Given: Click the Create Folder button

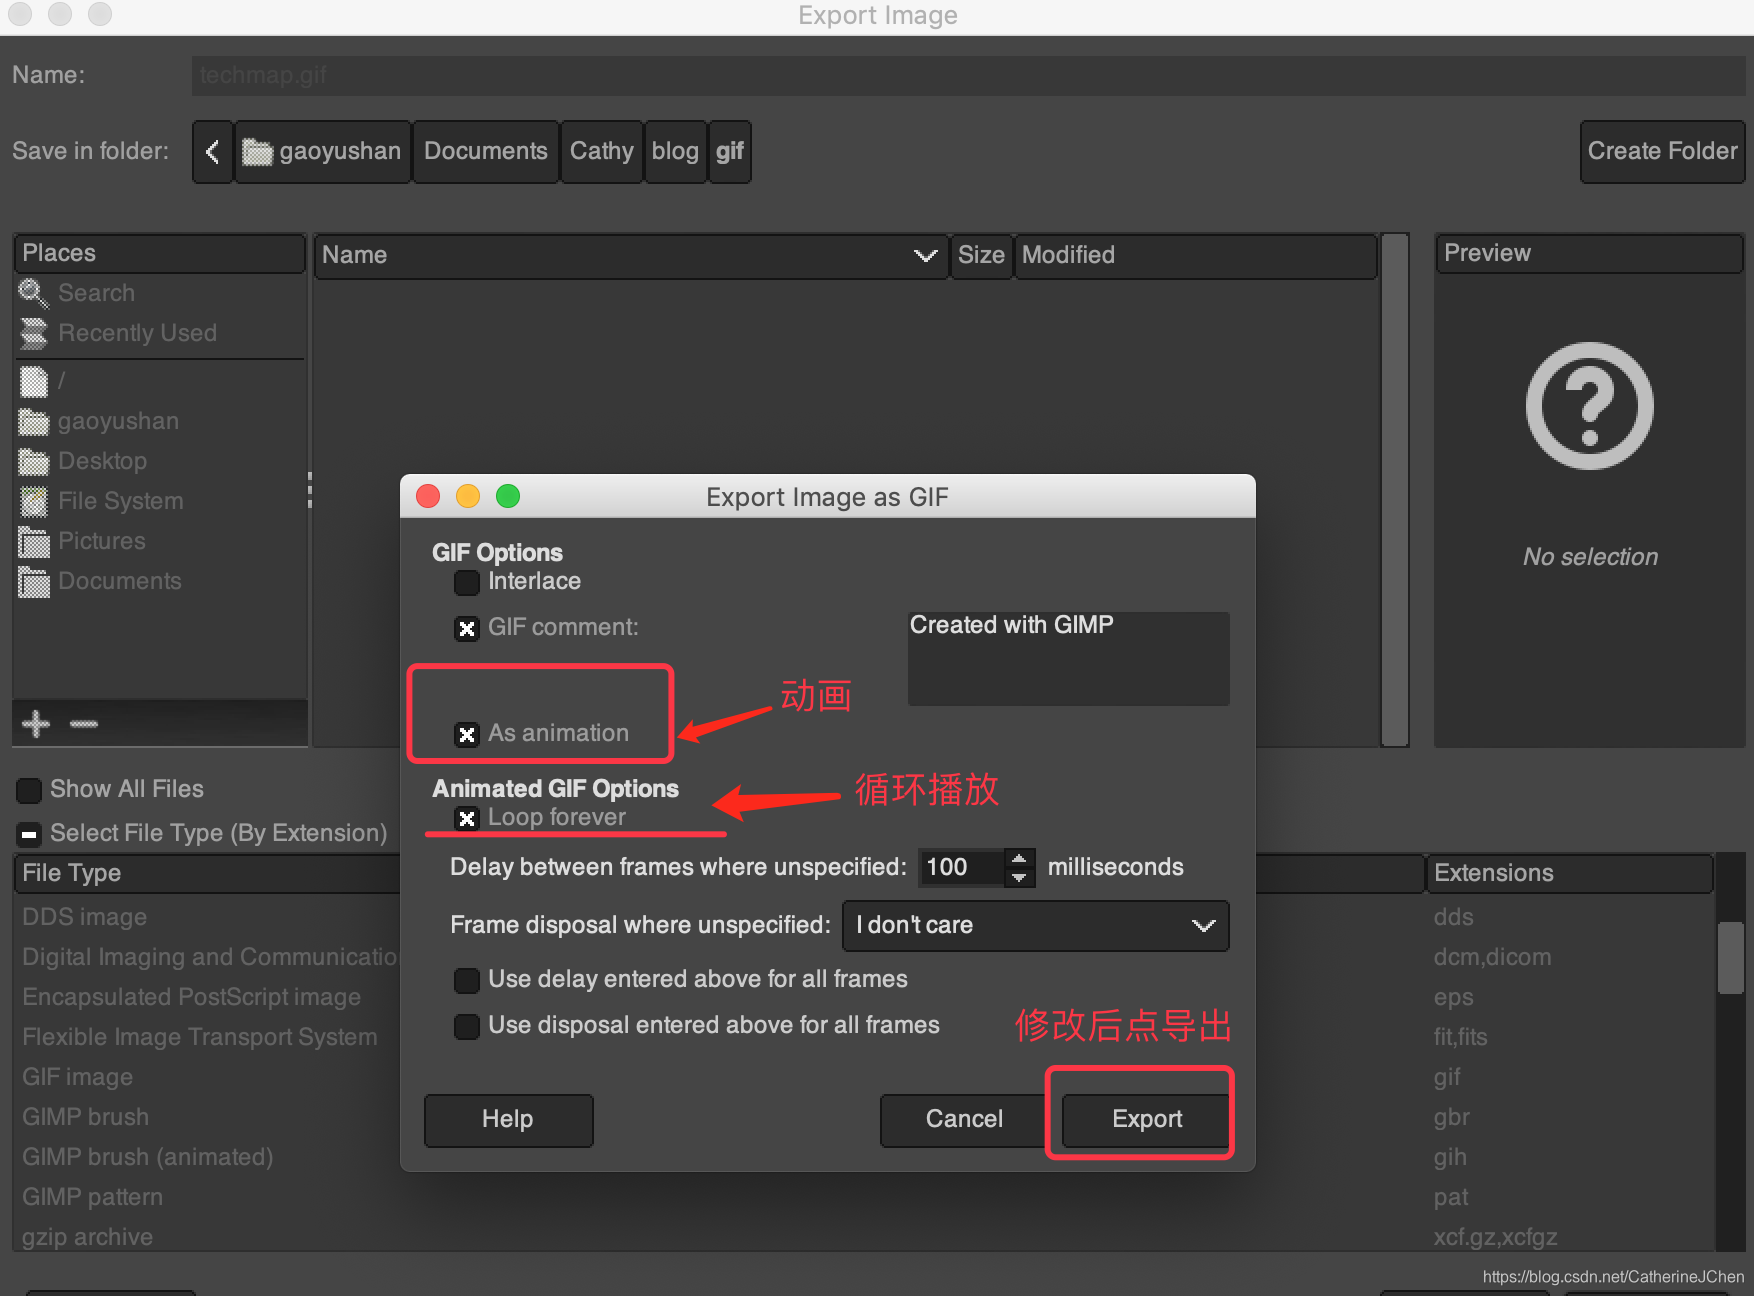Looking at the screenshot, I should tap(1662, 151).
